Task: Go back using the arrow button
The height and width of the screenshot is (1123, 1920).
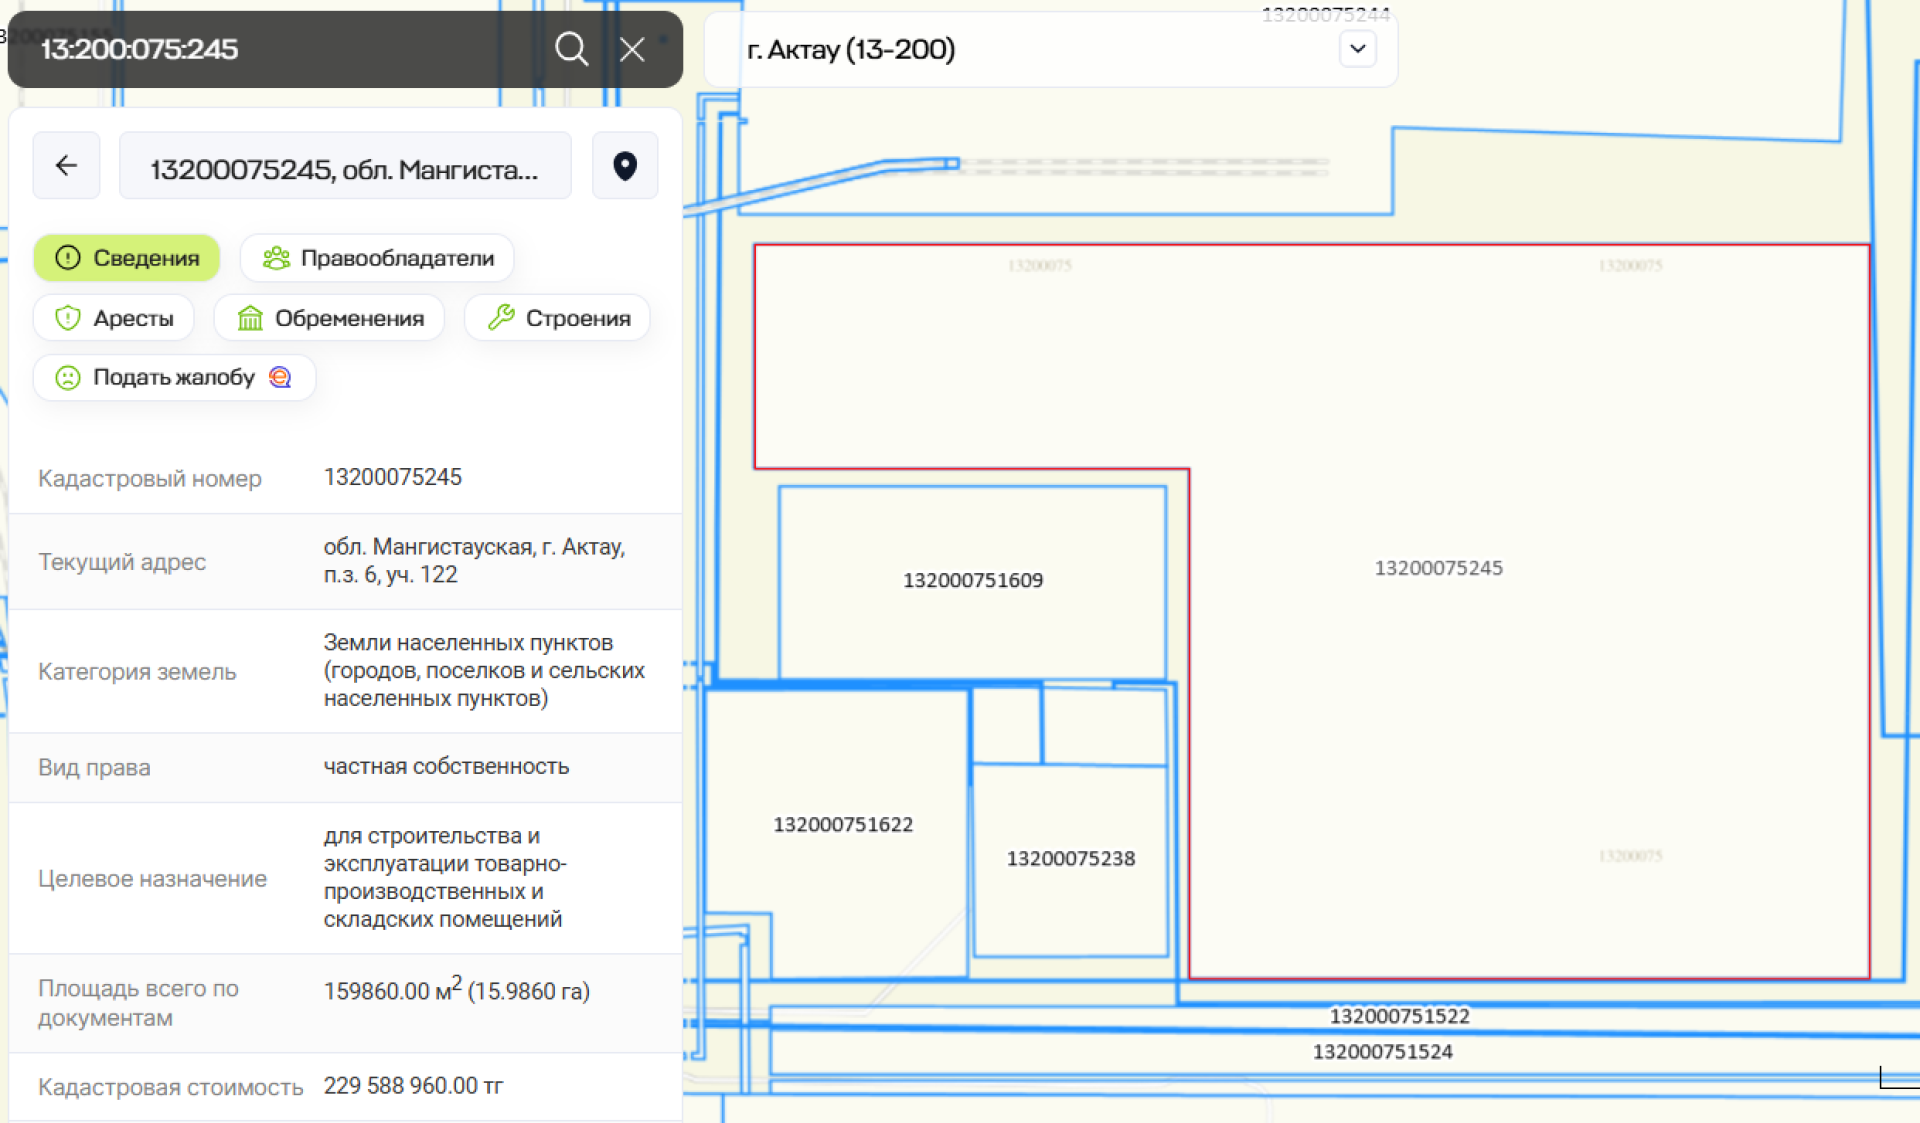Action: pyautogui.click(x=66, y=166)
